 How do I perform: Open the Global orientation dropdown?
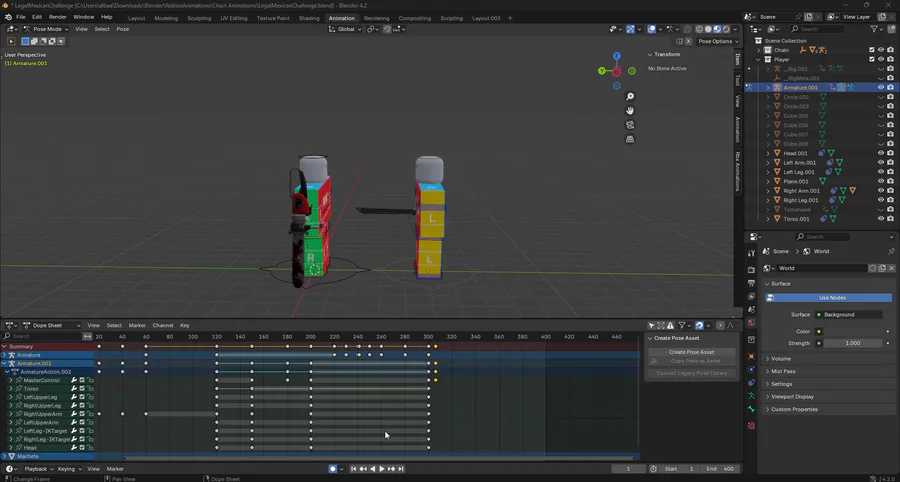[346, 29]
